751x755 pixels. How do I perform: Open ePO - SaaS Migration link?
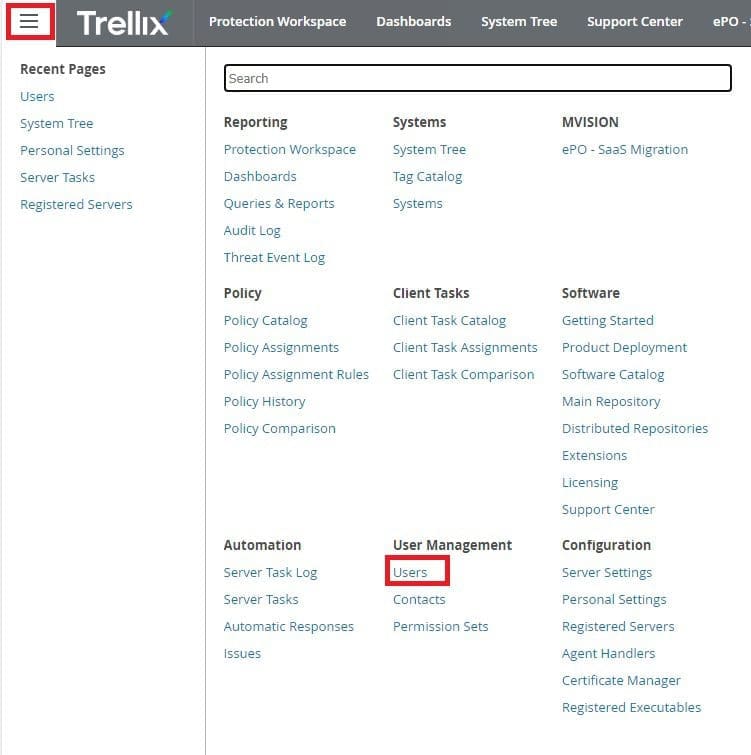[x=624, y=149]
